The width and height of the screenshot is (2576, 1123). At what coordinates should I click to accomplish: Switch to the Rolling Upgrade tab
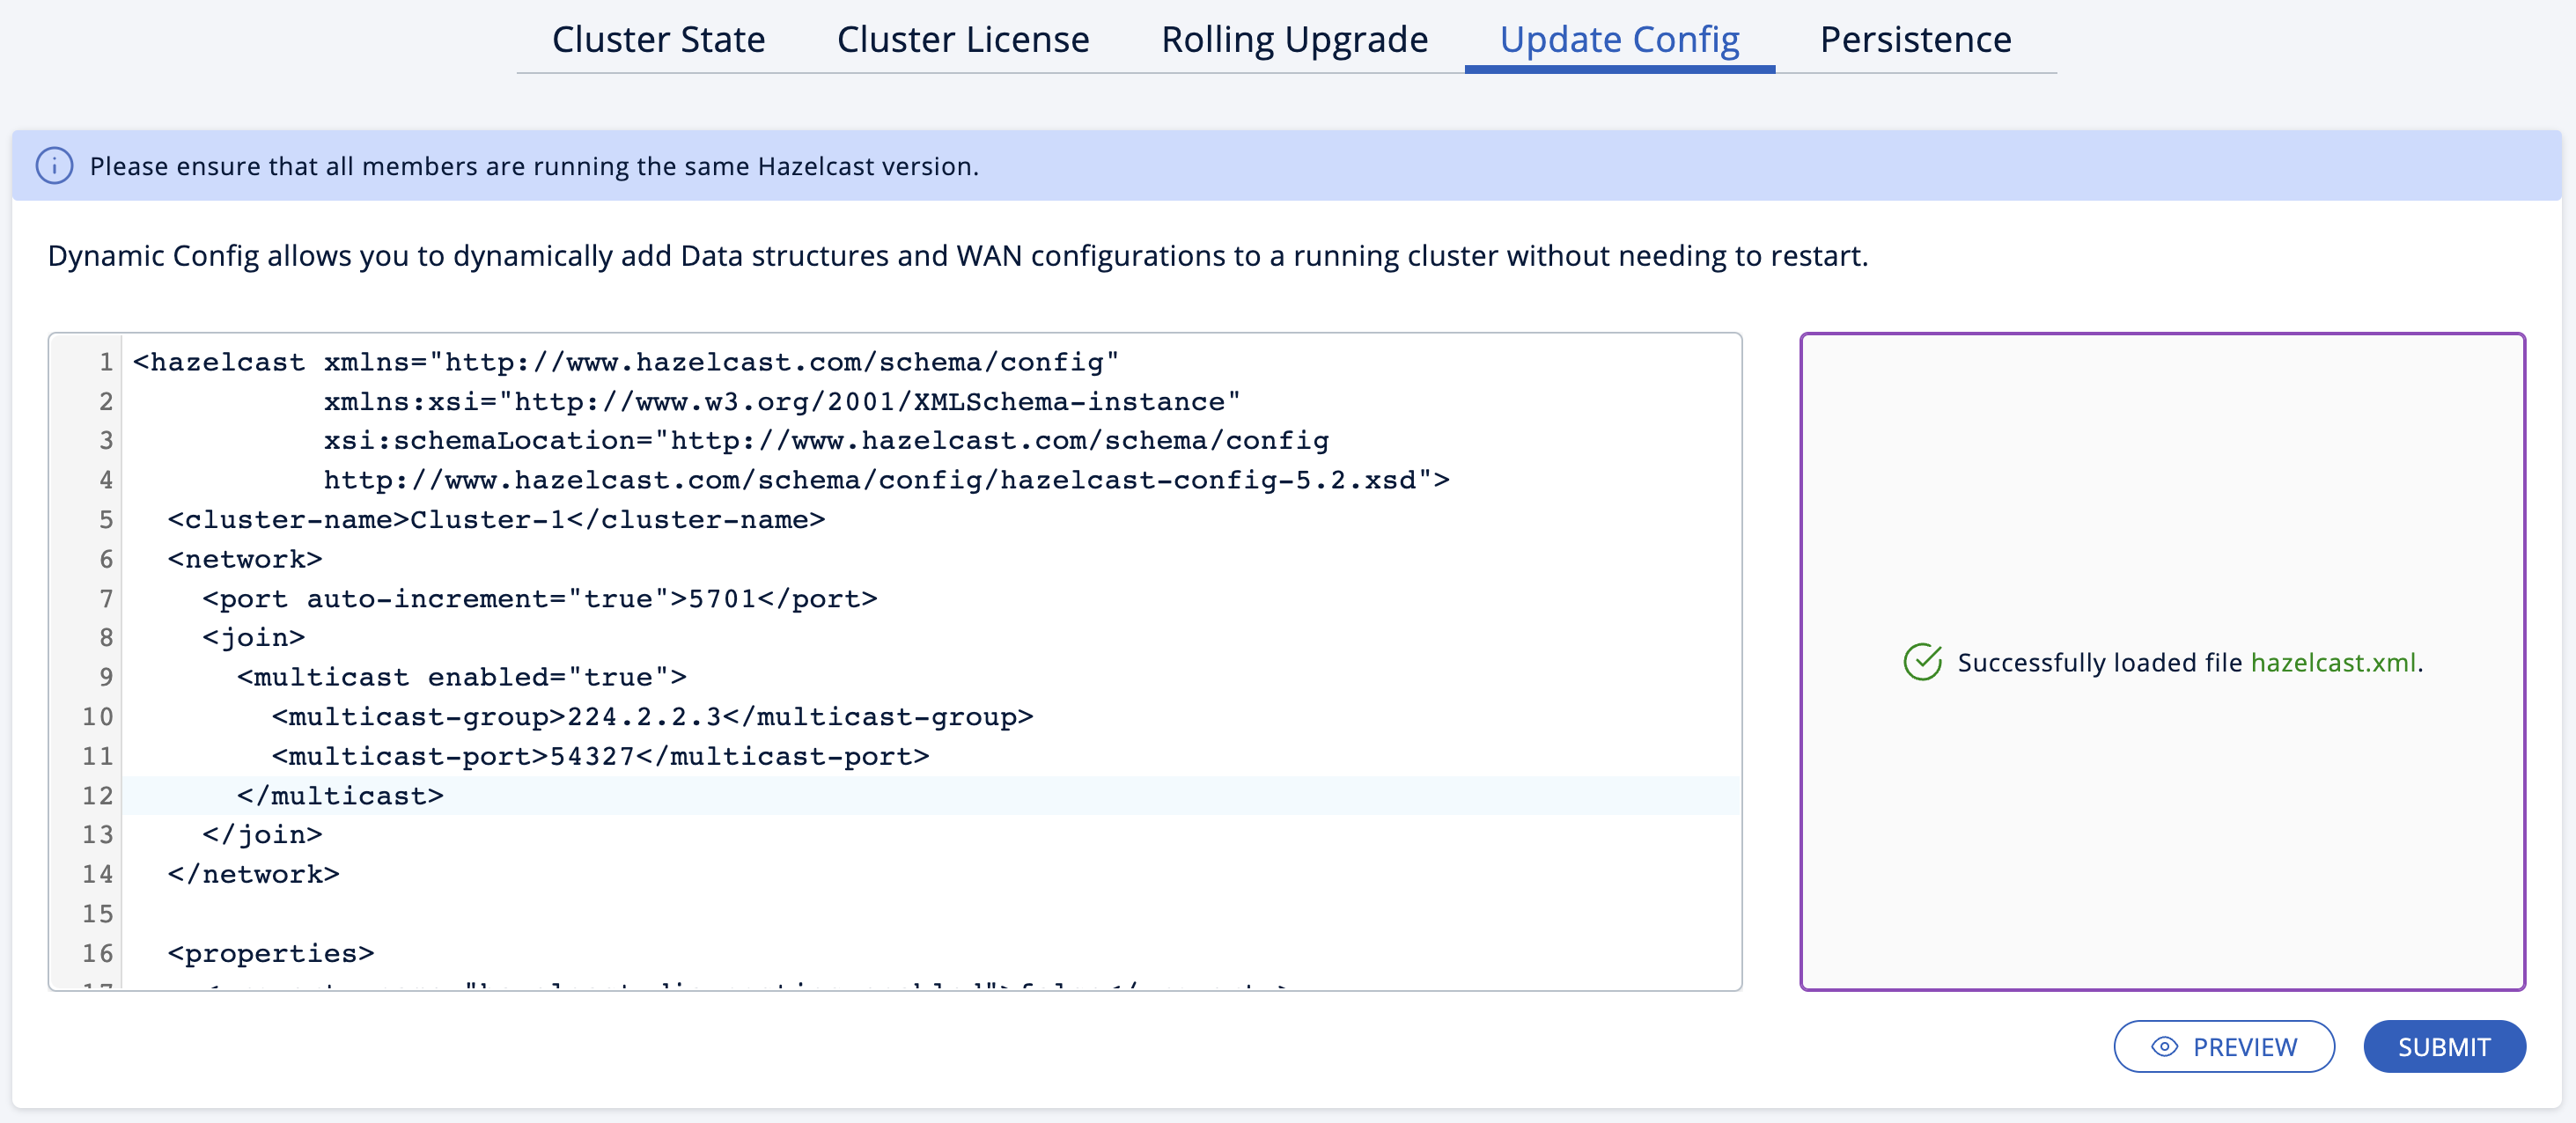(x=1293, y=39)
